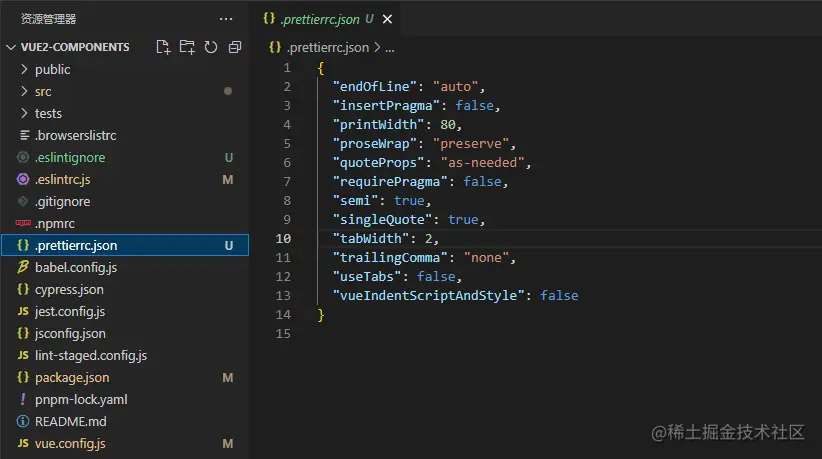This screenshot has height=459, width=822.
Task: Click the breadcrumb chevron separator
Action: click(x=377, y=48)
